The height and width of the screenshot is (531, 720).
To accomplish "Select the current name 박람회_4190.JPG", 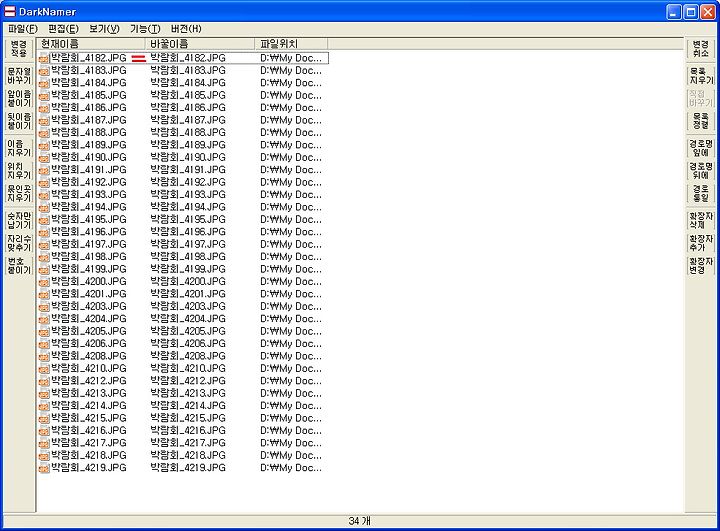I will (x=88, y=158).
